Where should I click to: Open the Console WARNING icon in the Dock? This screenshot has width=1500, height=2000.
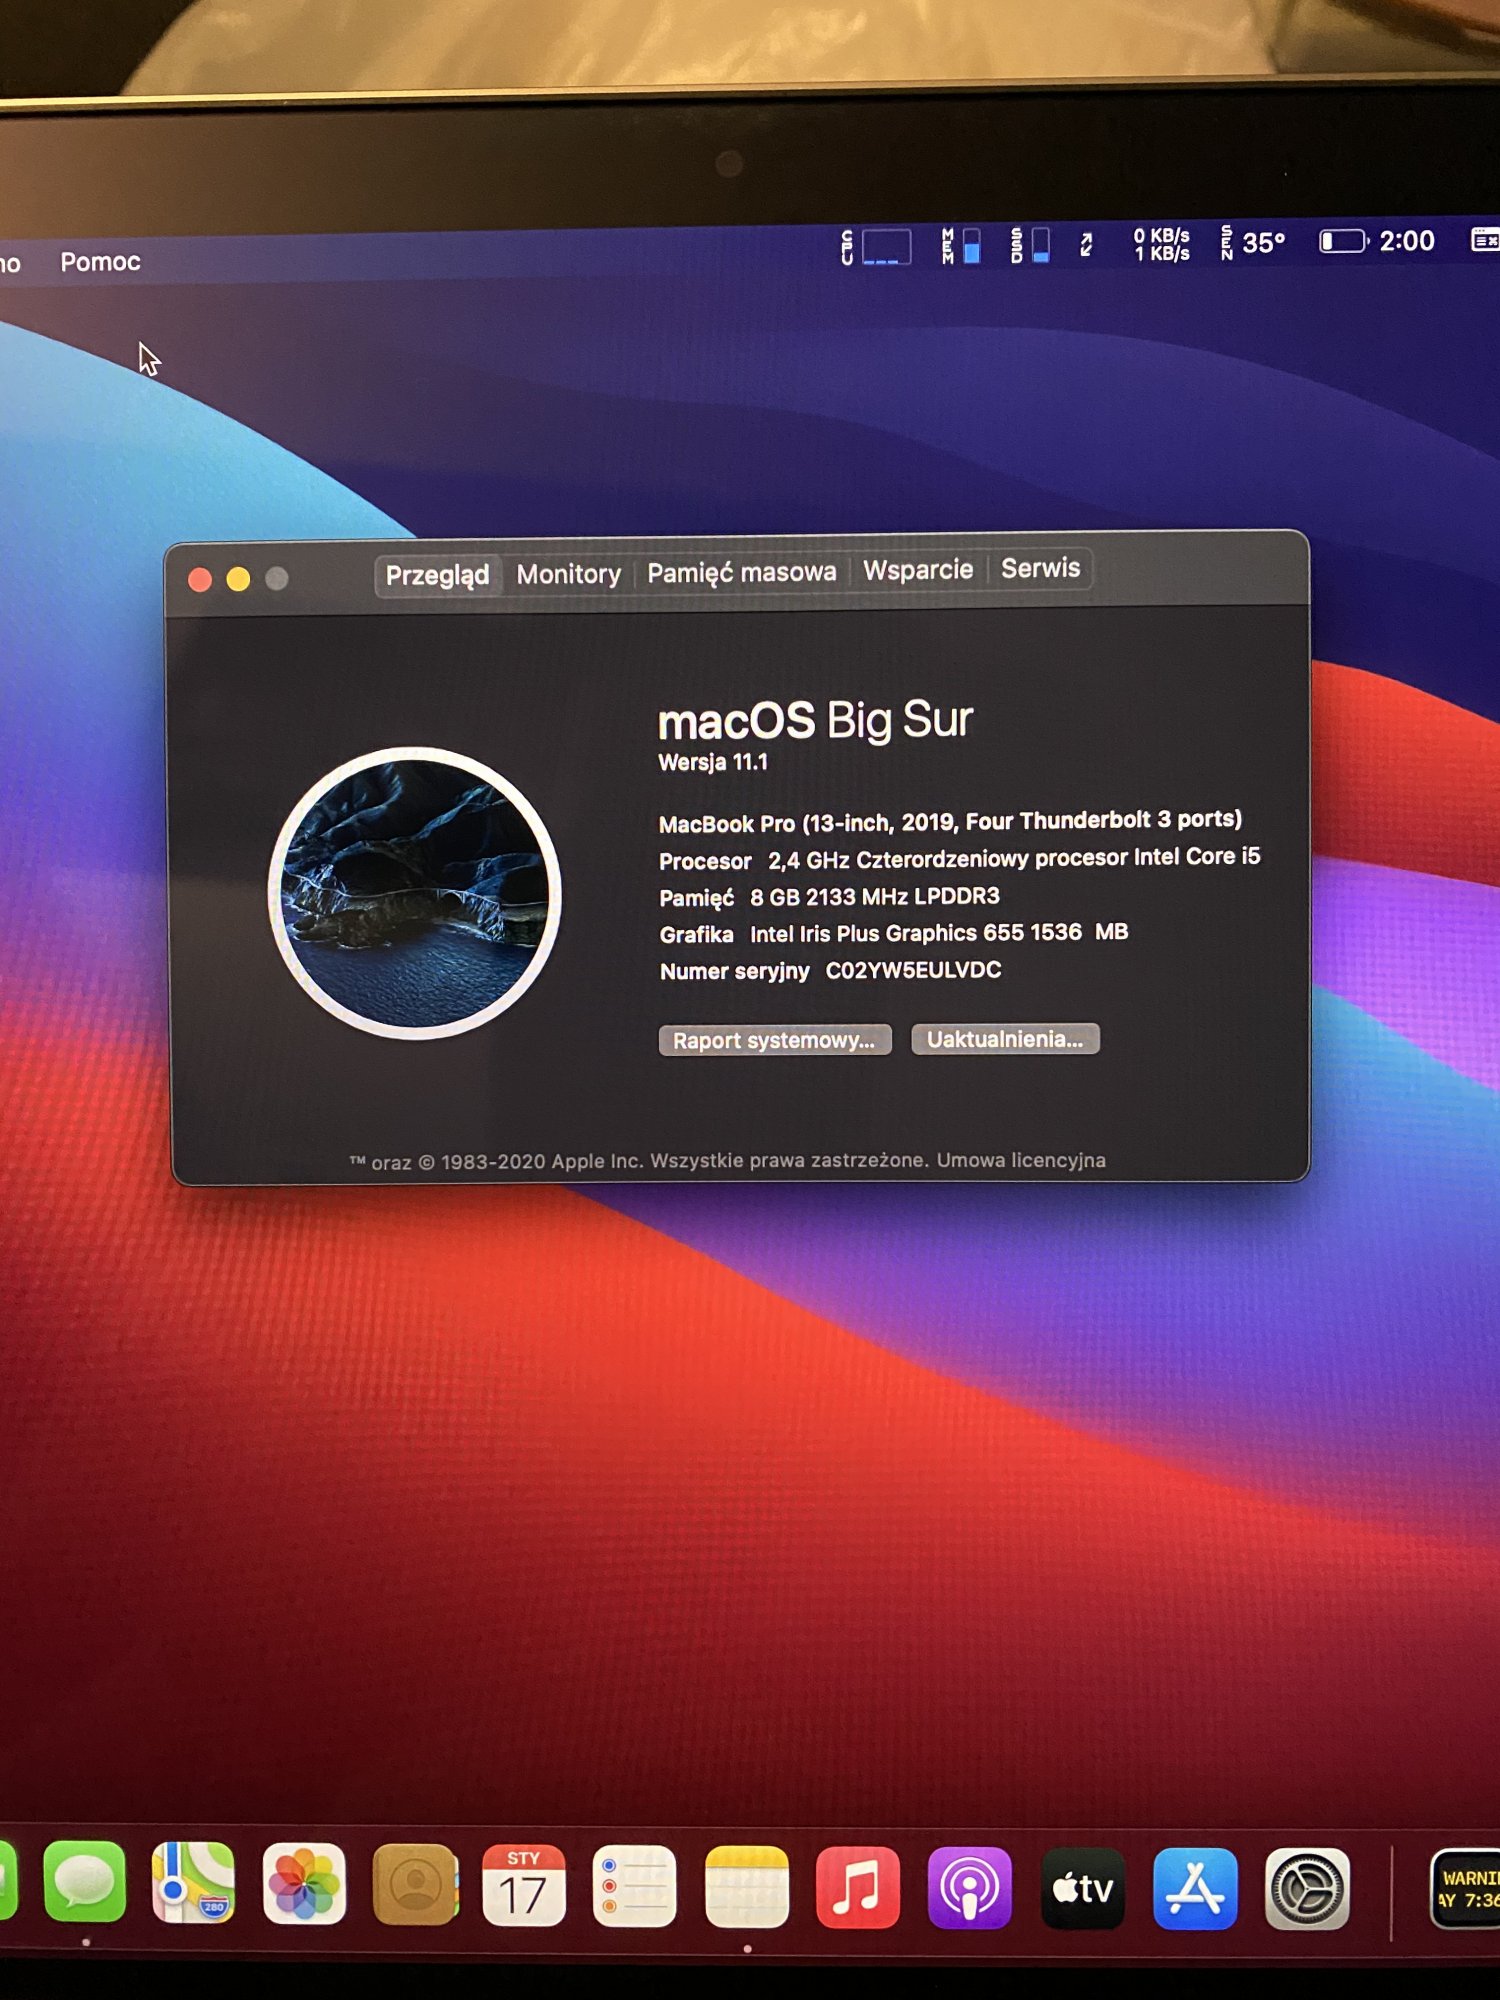pos(1465,1888)
